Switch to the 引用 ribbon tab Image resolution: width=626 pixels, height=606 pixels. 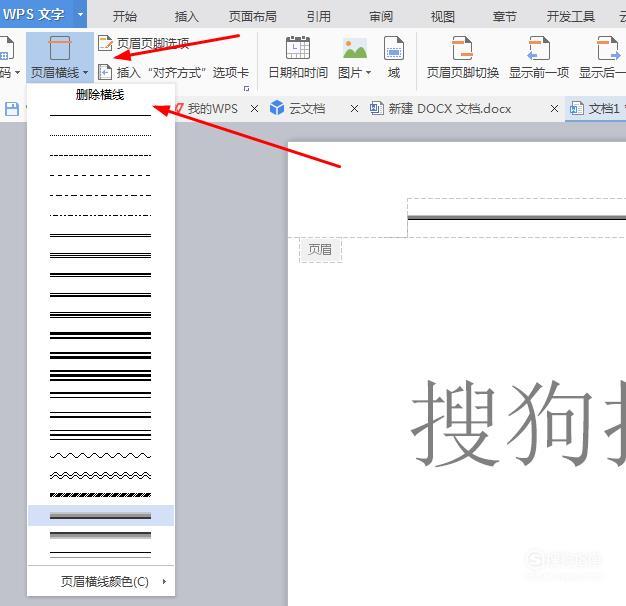tap(319, 16)
